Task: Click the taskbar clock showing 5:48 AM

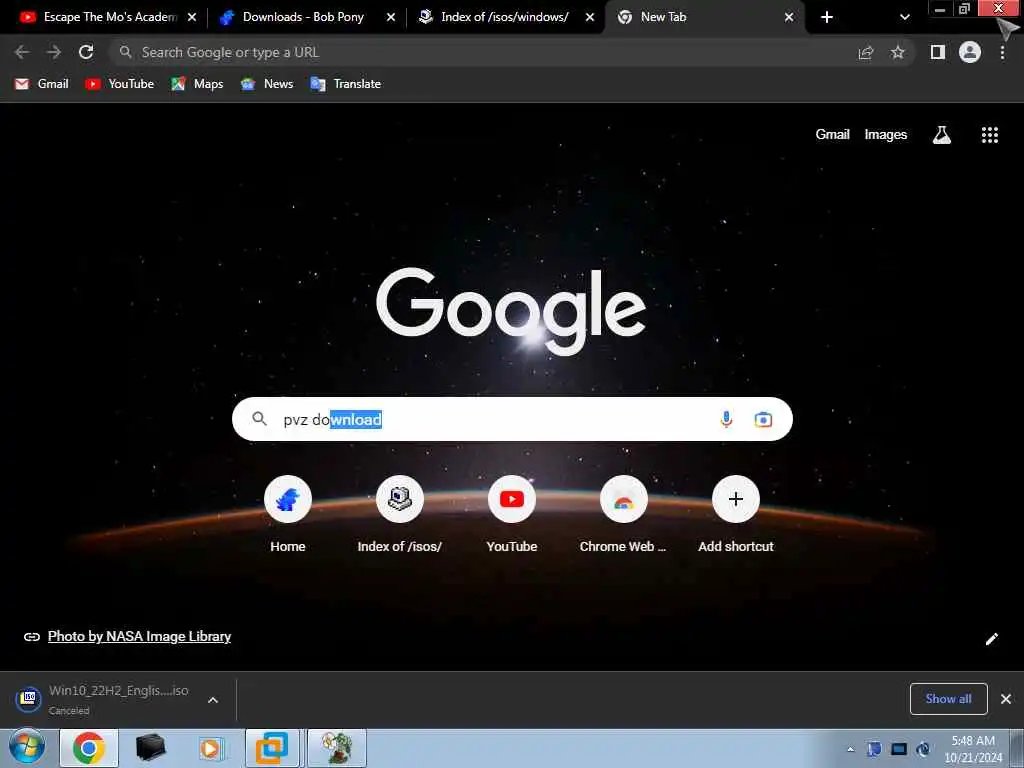Action: point(973,749)
